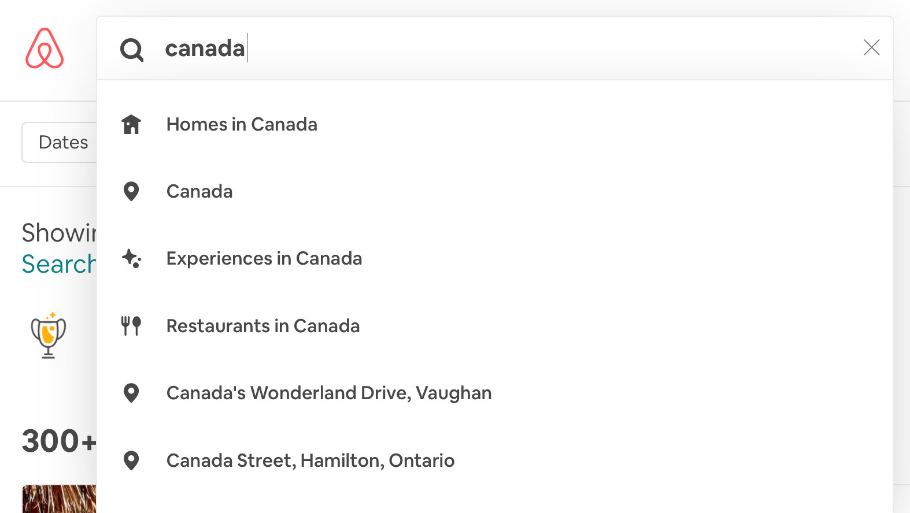Image resolution: width=910 pixels, height=513 pixels.
Task: Click the pin icon beside Canada's Wonderland Drive
Action: click(x=131, y=393)
